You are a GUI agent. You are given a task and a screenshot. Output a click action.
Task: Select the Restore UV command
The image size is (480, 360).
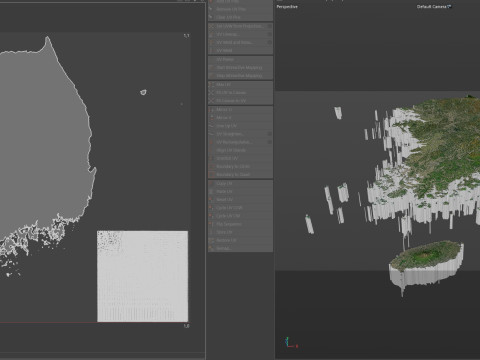[x=240, y=240]
